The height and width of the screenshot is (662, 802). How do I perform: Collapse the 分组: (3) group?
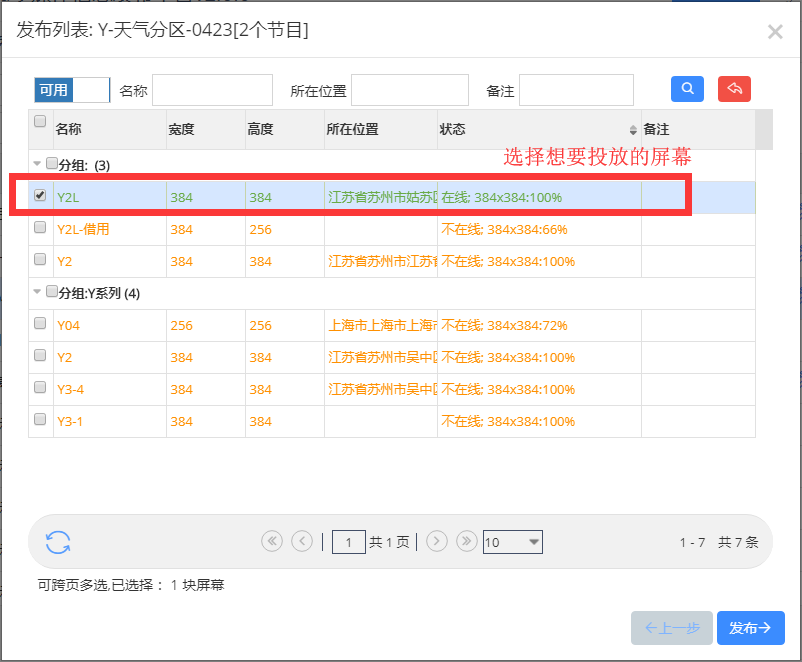pyautogui.click(x=38, y=164)
